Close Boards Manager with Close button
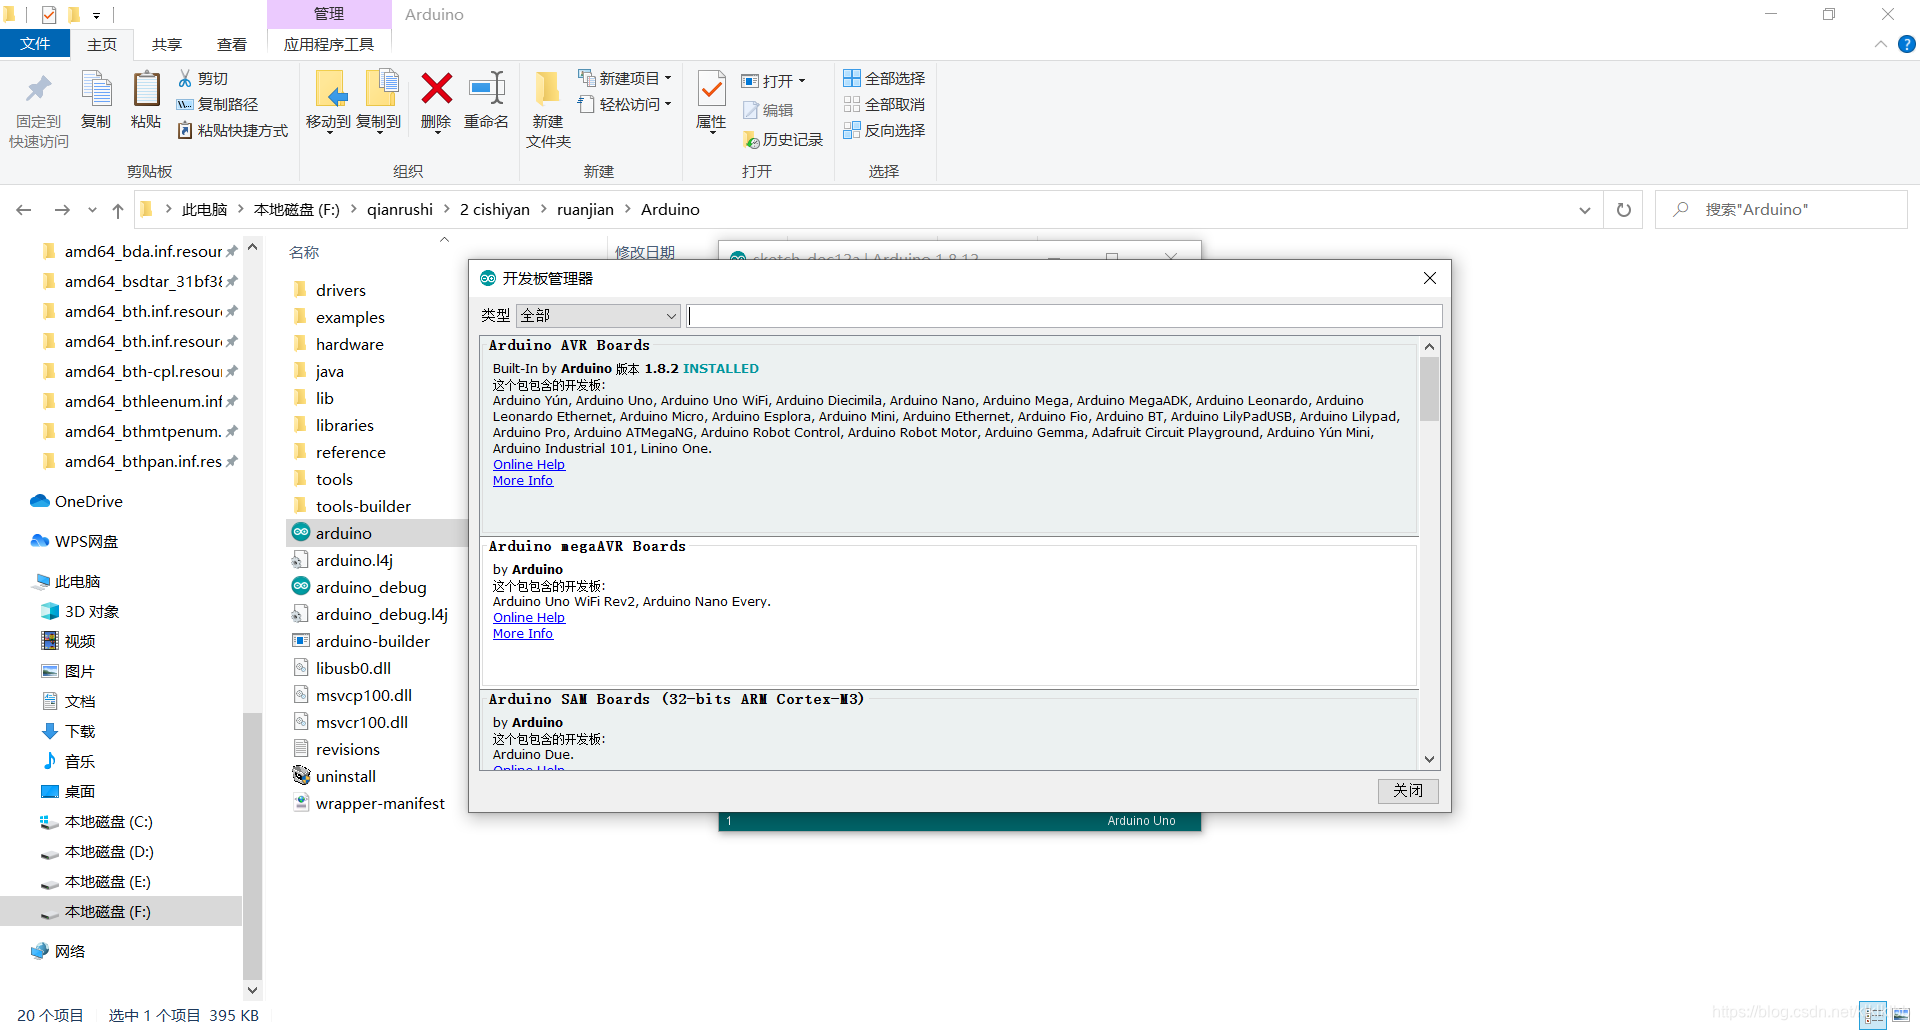 (1408, 791)
